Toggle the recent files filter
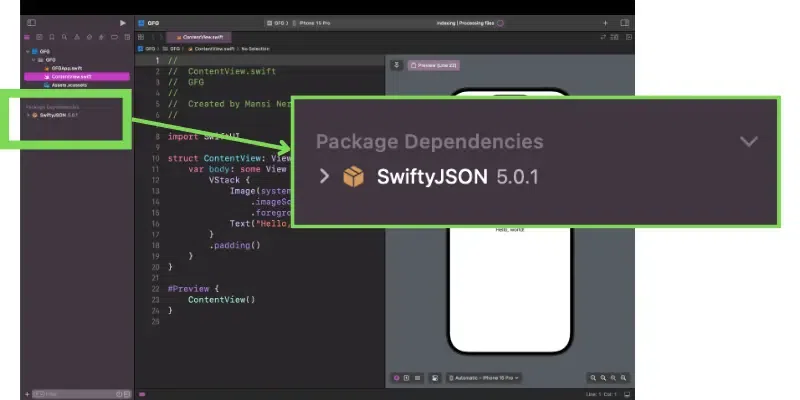The width and height of the screenshot is (800, 400). (x=119, y=394)
